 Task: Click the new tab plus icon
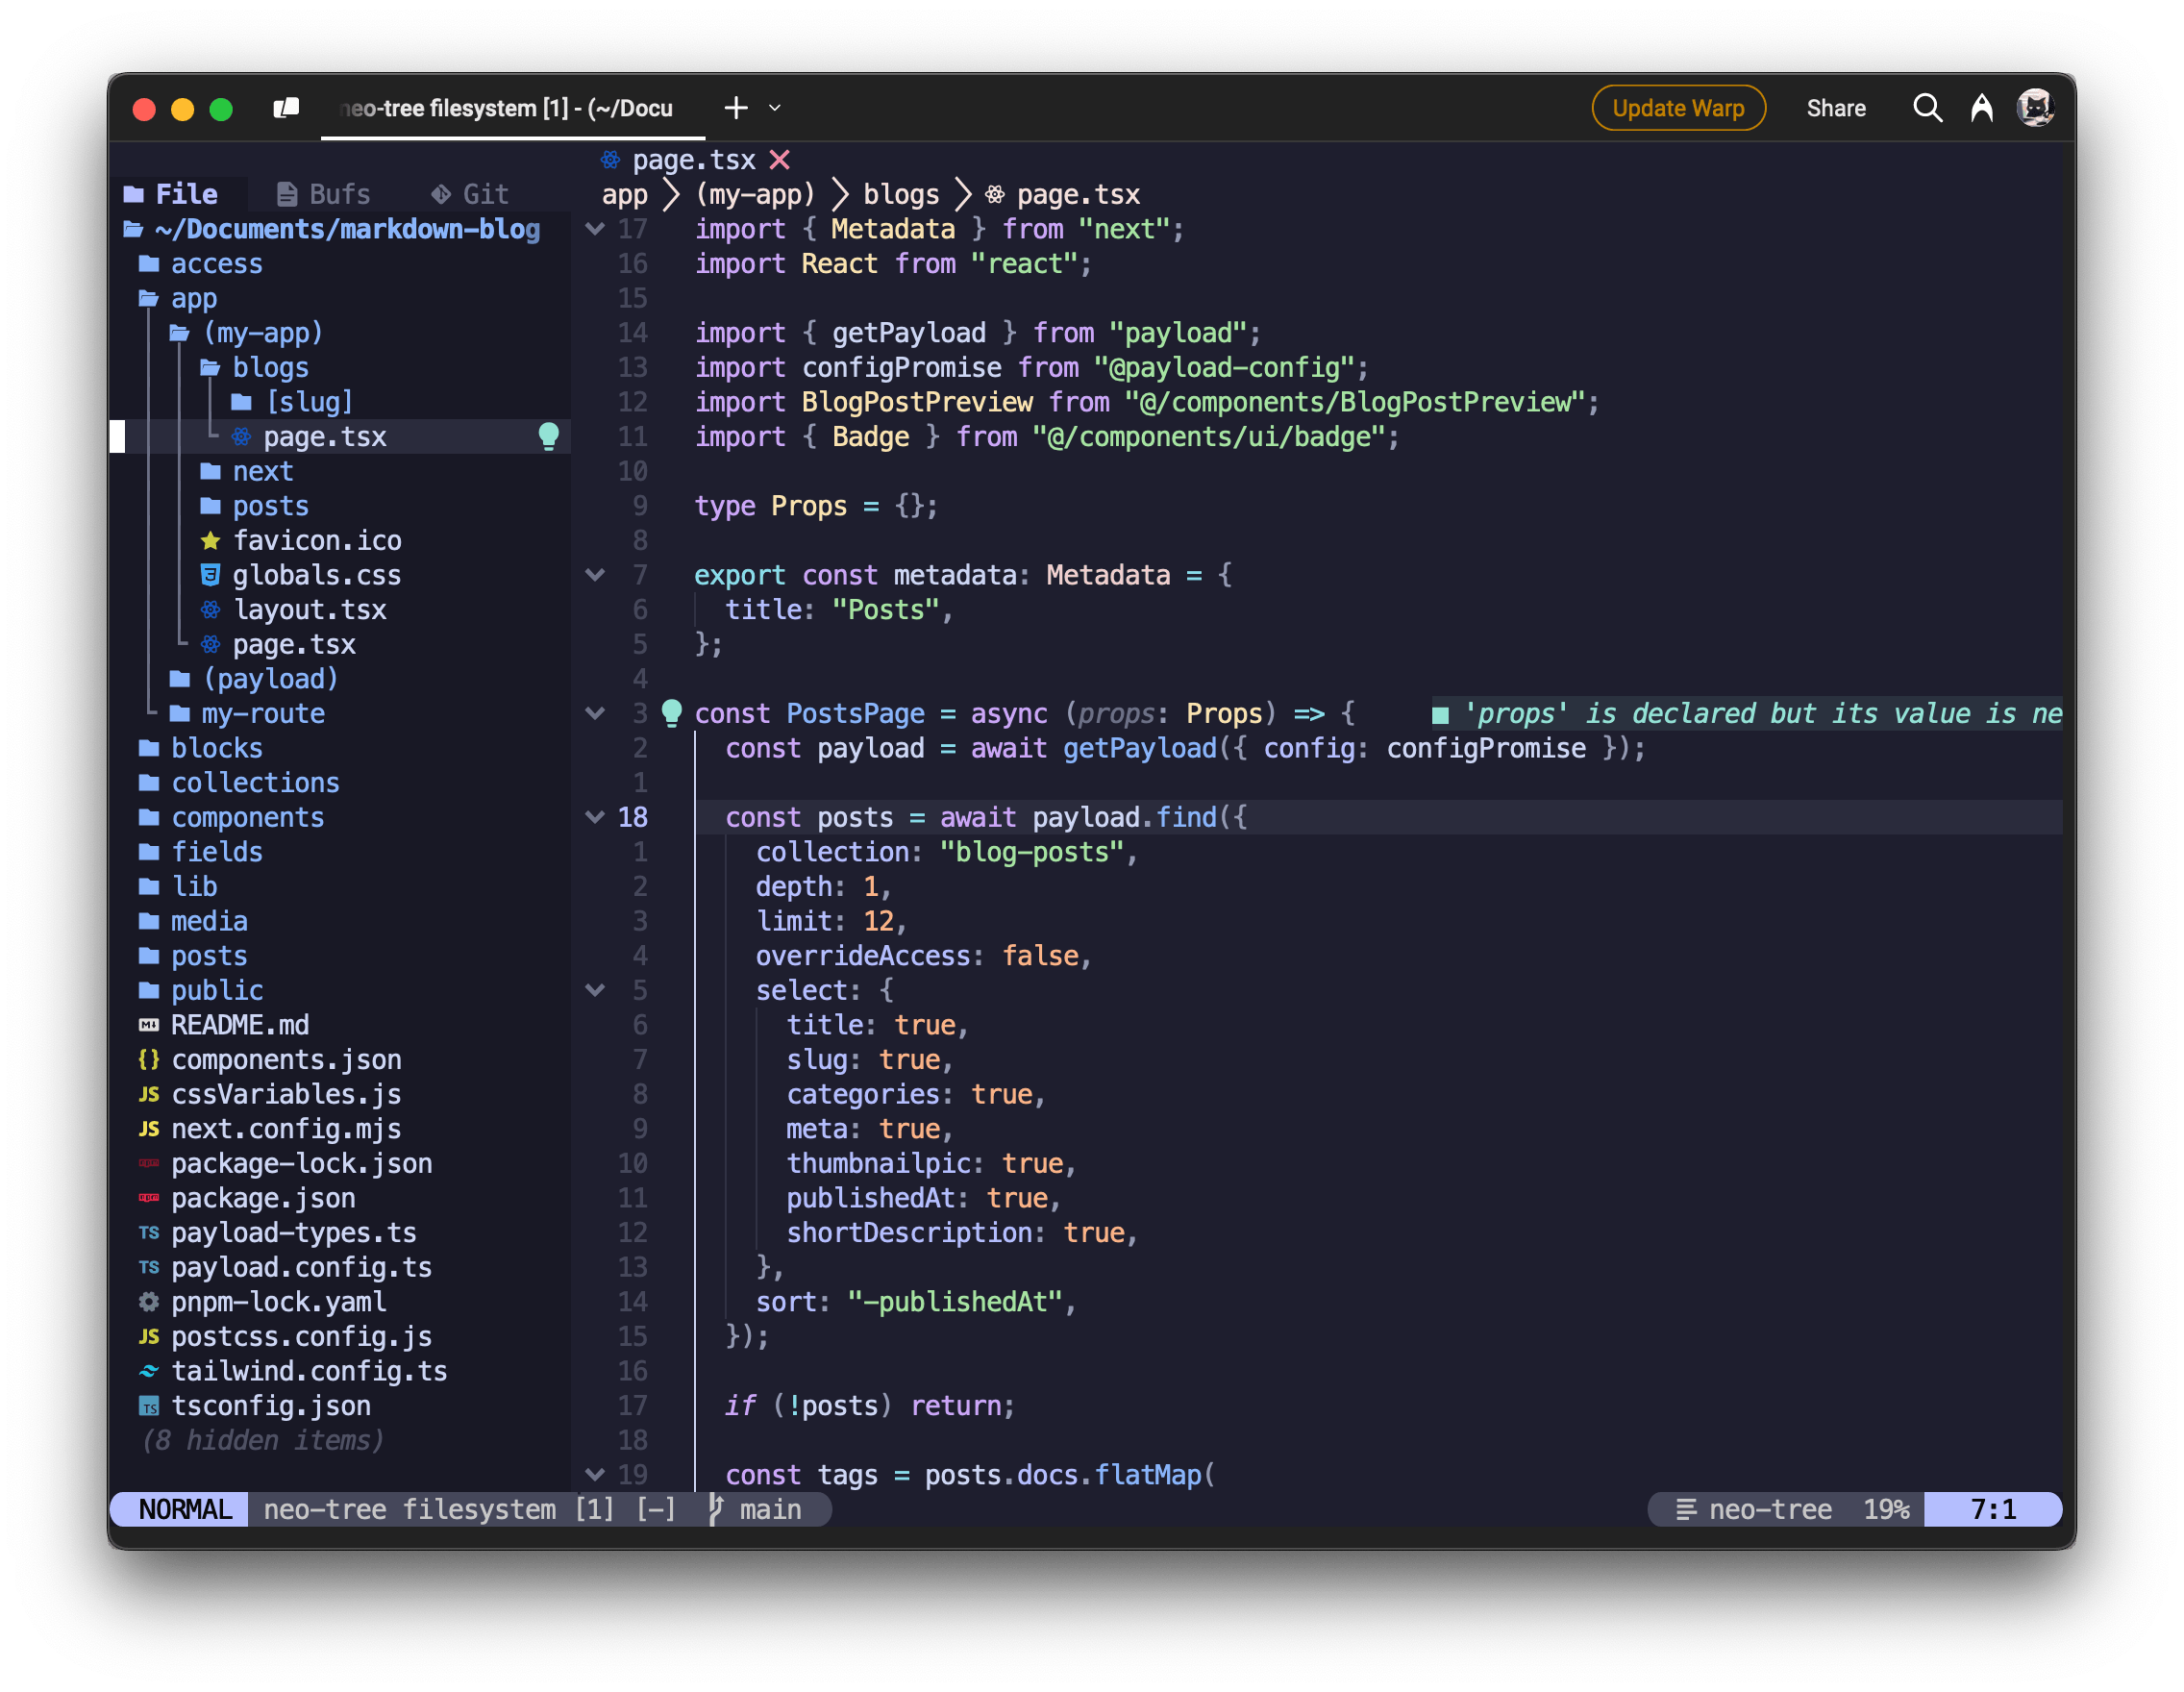(x=736, y=108)
